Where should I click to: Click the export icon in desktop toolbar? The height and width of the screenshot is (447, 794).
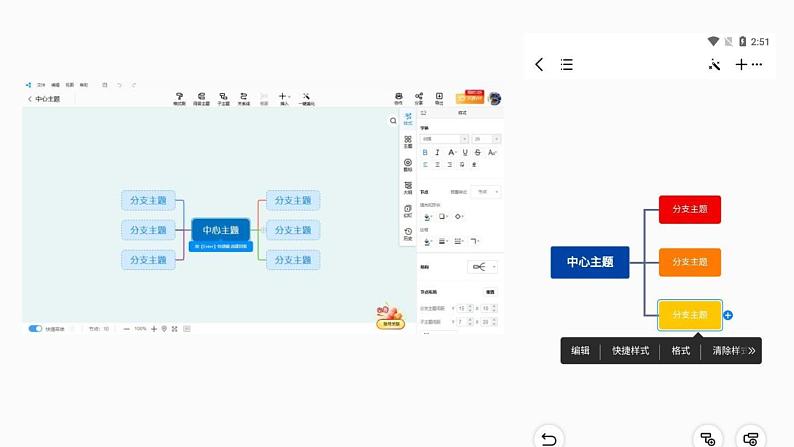click(439, 98)
